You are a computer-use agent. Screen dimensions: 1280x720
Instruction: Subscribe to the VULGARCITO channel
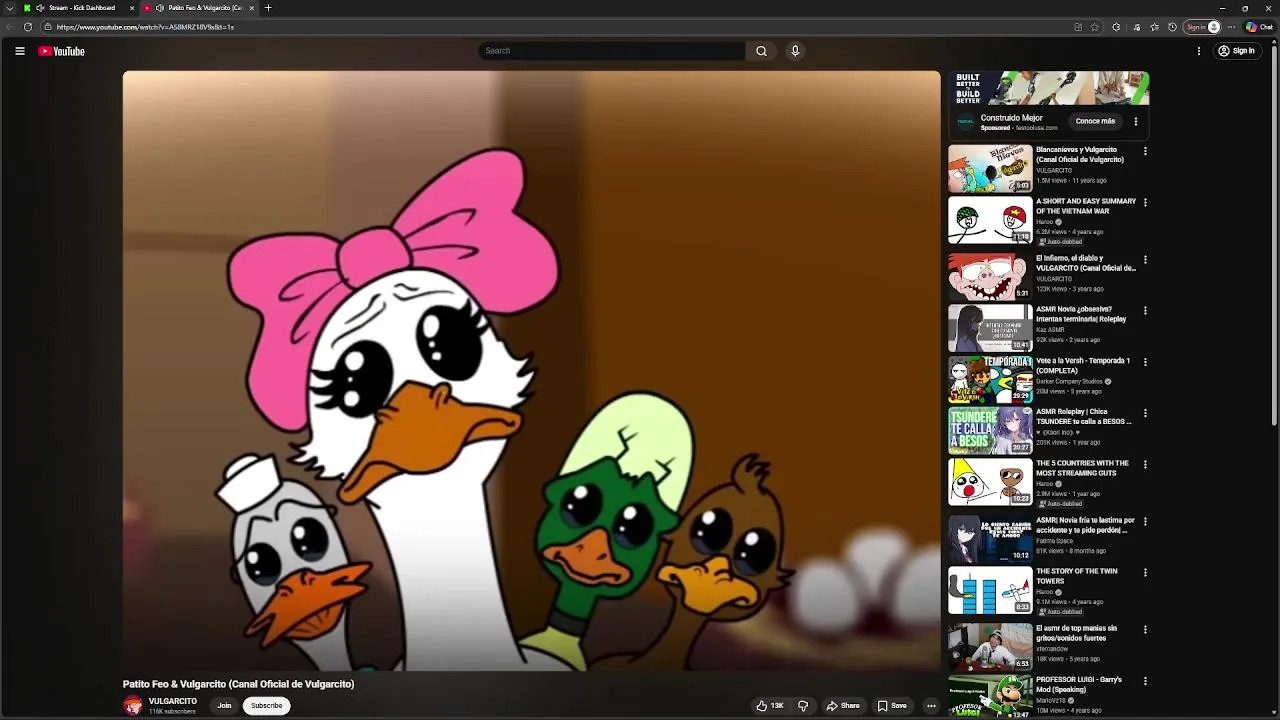(x=267, y=706)
